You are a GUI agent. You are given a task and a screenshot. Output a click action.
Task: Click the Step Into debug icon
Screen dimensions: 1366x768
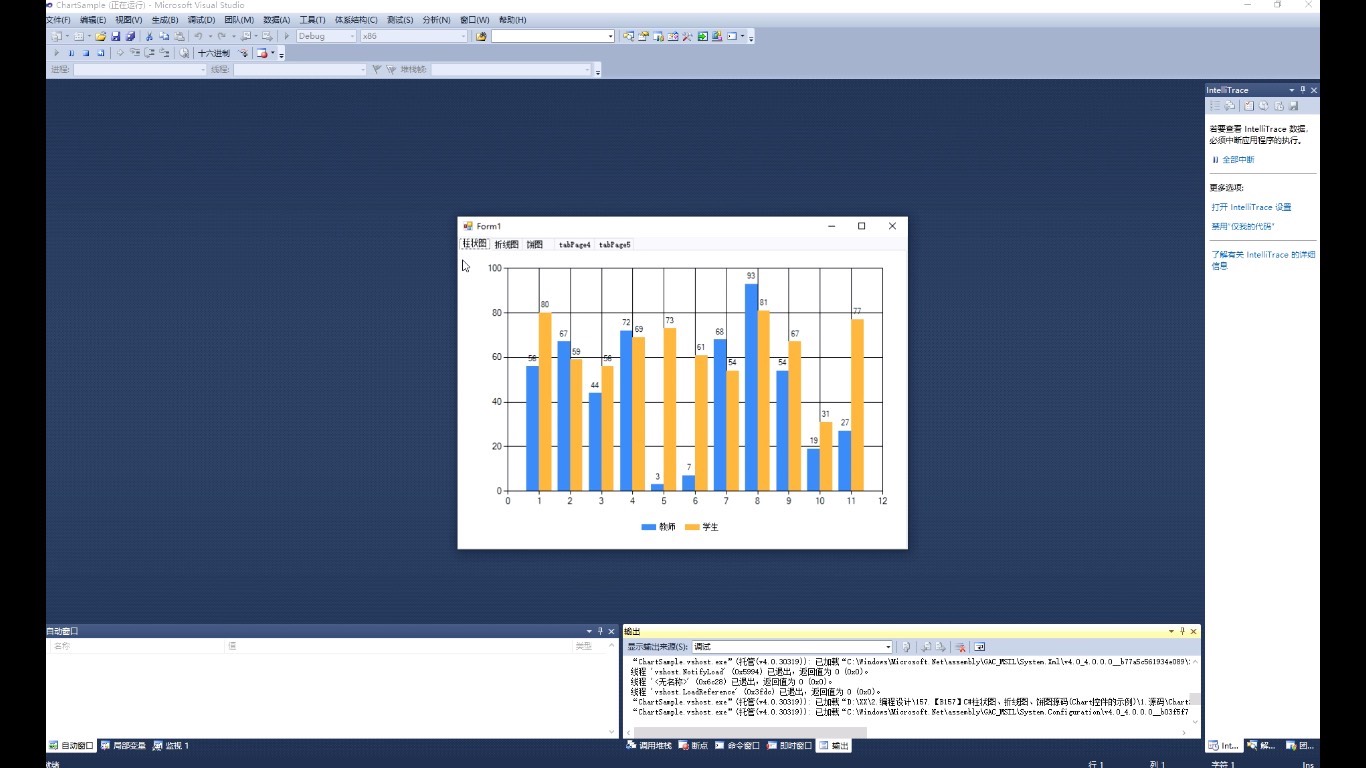pos(135,53)
